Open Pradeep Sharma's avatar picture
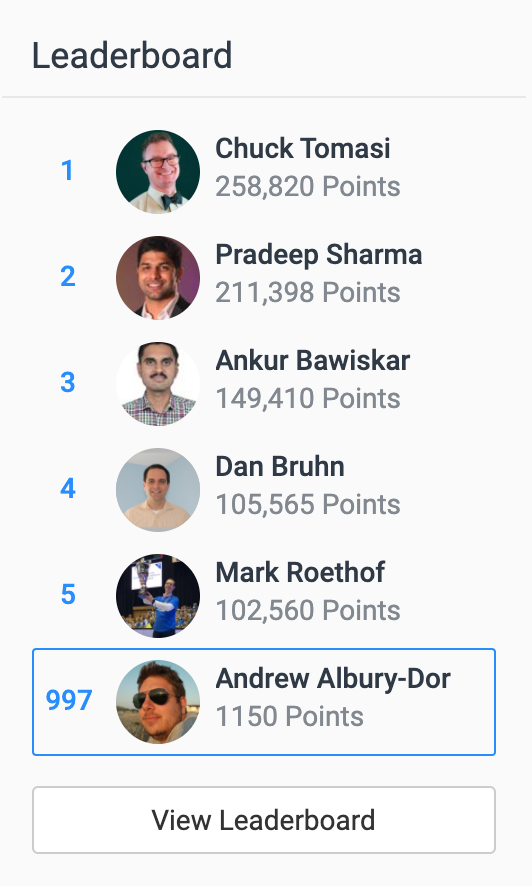This screenshot has height=886, width=532. [158, 277]
